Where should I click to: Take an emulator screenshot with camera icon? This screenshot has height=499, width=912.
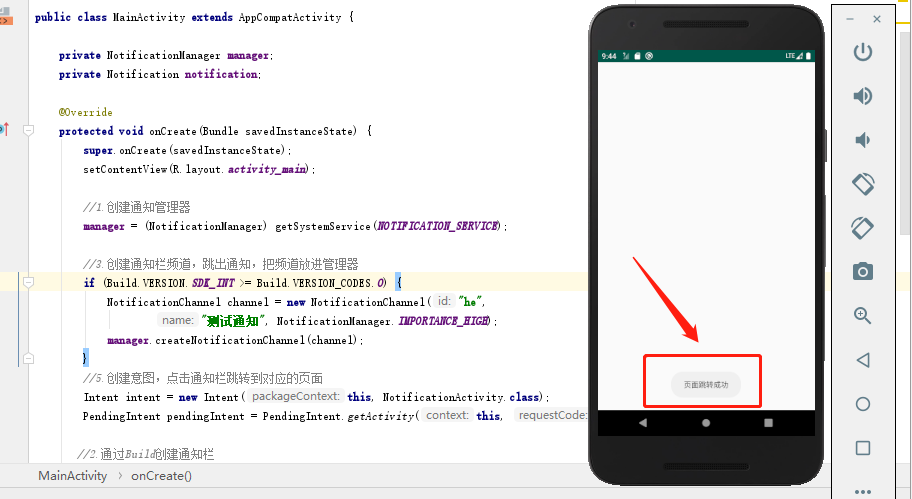coord(863,272)
